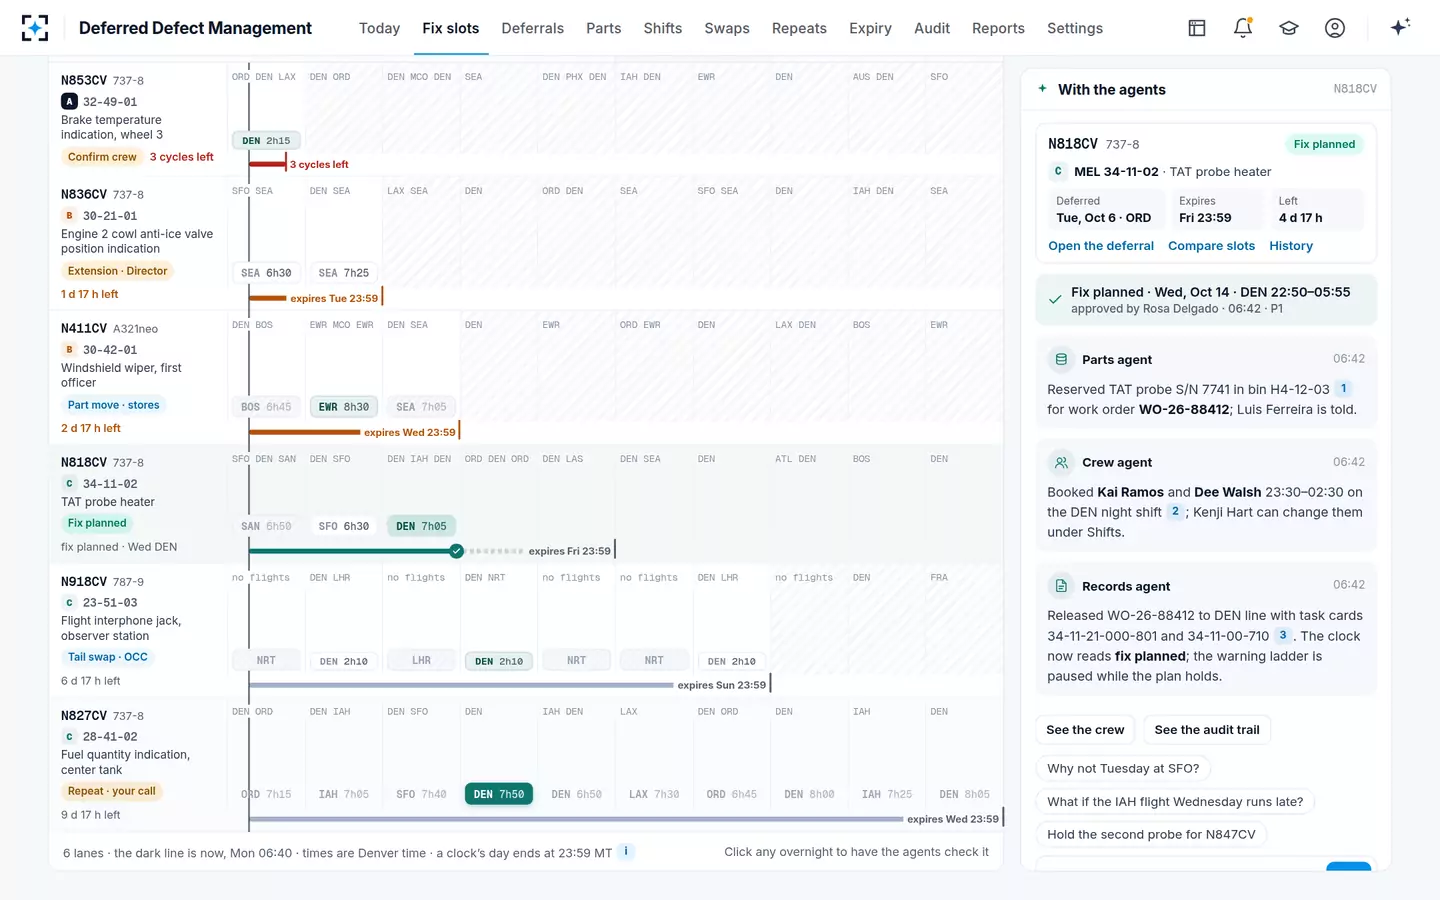This screenshot has height=900, width=1440.
Task: Click the Fix planned status badge in panel
Action: coord(1324,144)
